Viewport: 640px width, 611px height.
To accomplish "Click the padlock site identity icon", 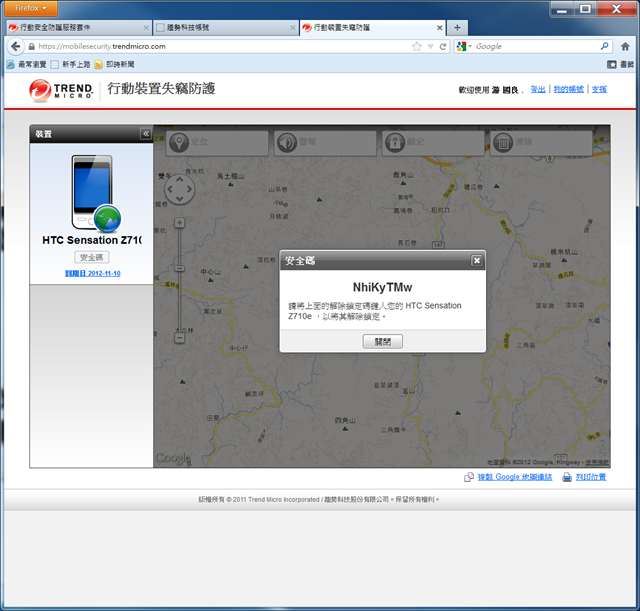I will click(x=31, y=47).
